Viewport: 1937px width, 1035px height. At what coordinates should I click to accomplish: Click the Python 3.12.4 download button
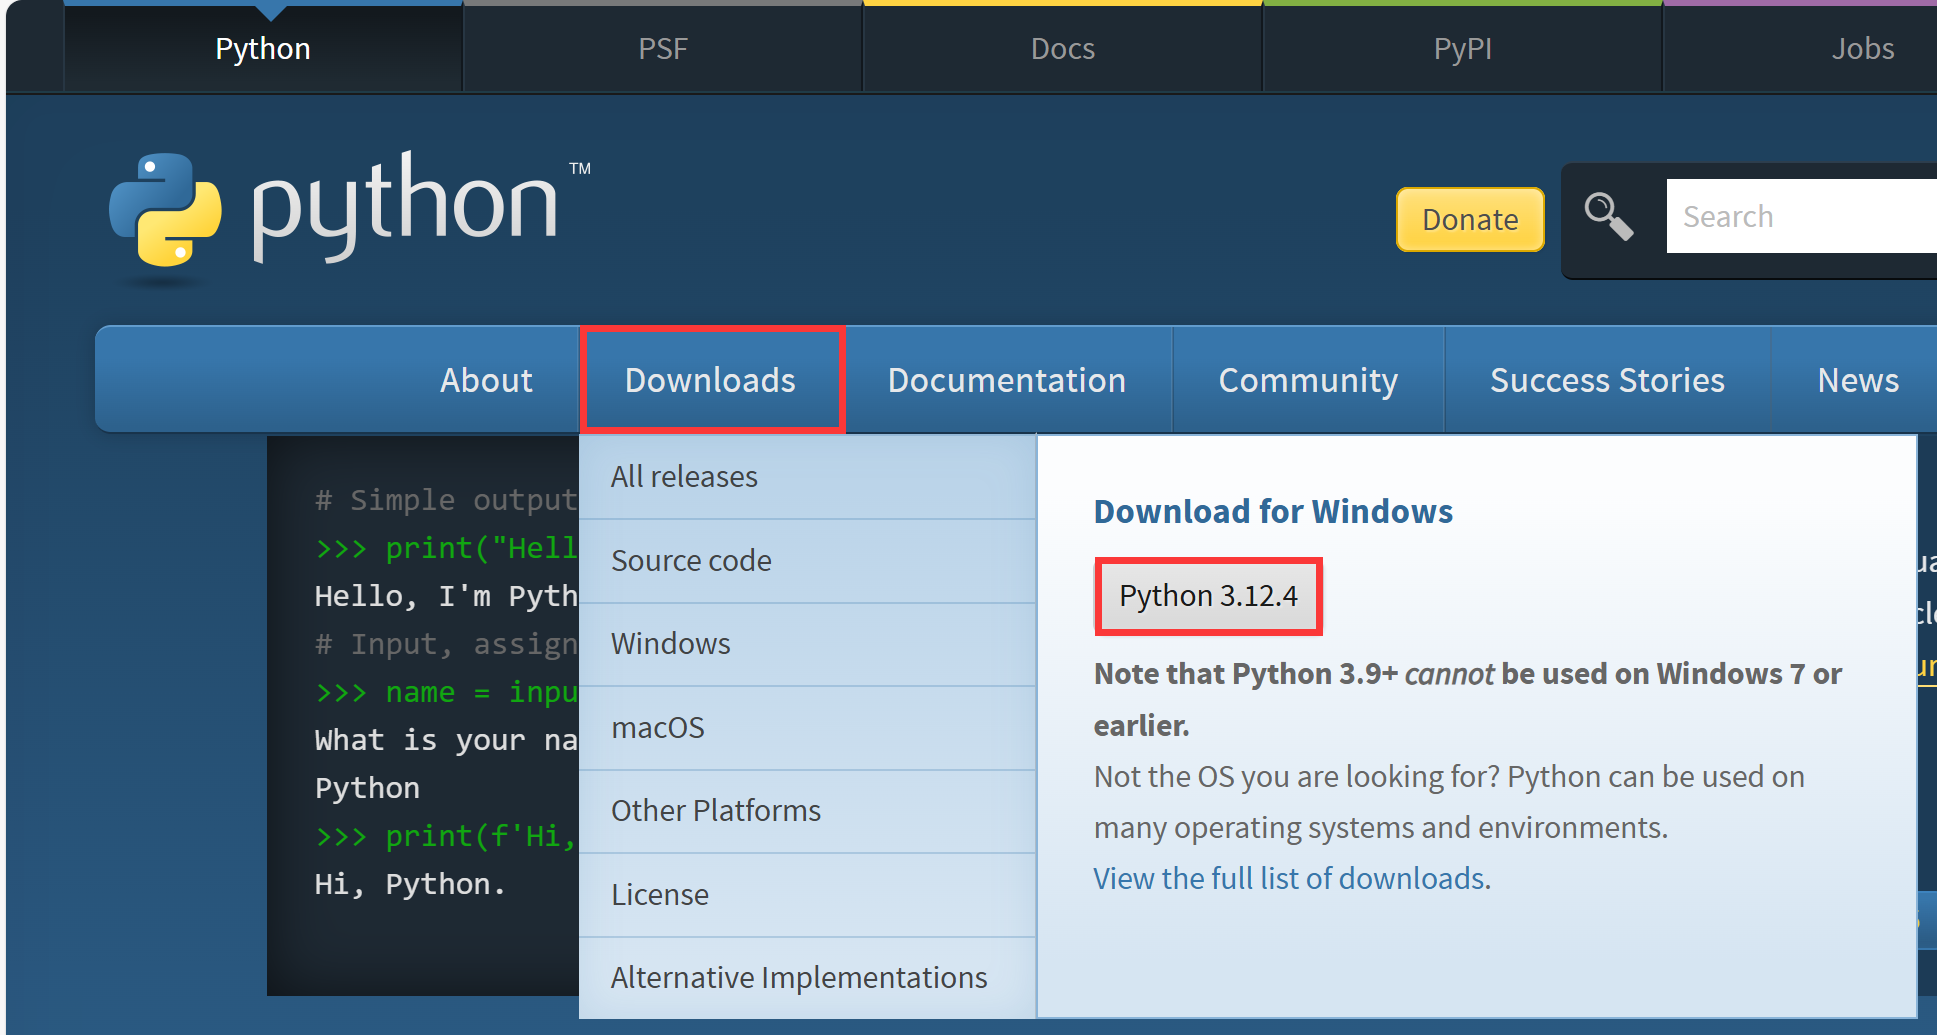tap(1208, 596)
